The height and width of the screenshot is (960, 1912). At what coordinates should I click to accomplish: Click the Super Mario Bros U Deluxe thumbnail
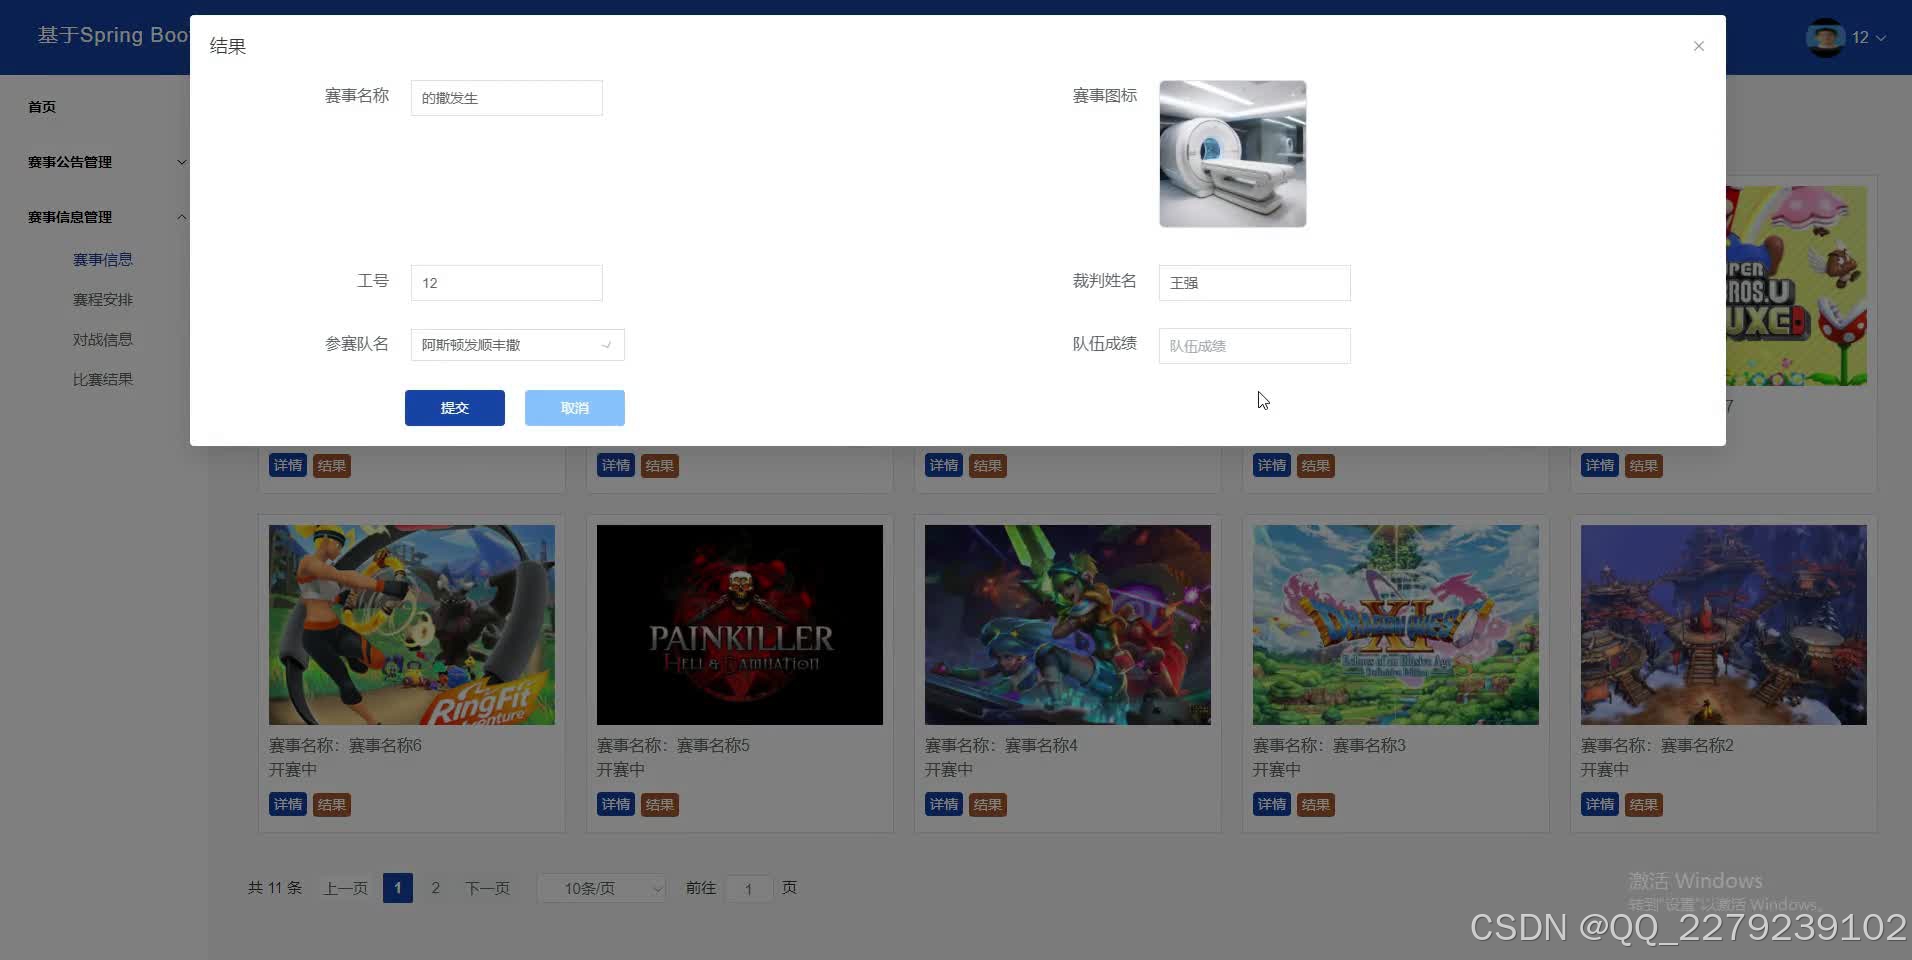(1796, 286)
